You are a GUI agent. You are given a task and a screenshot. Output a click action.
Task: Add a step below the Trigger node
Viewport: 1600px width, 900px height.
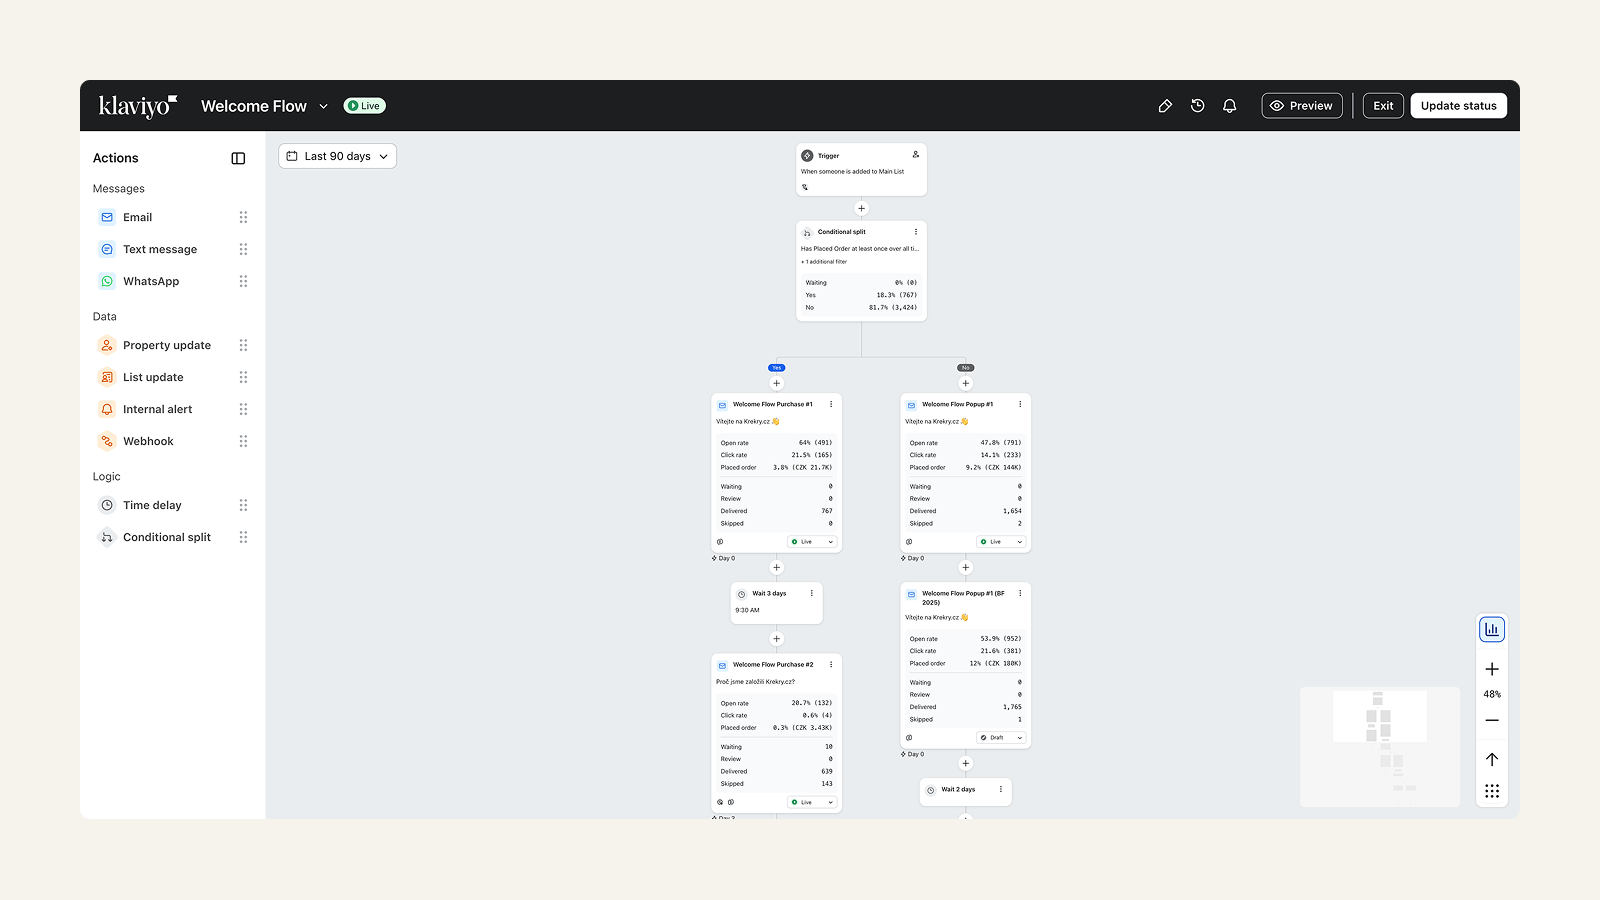click(861, 209)
